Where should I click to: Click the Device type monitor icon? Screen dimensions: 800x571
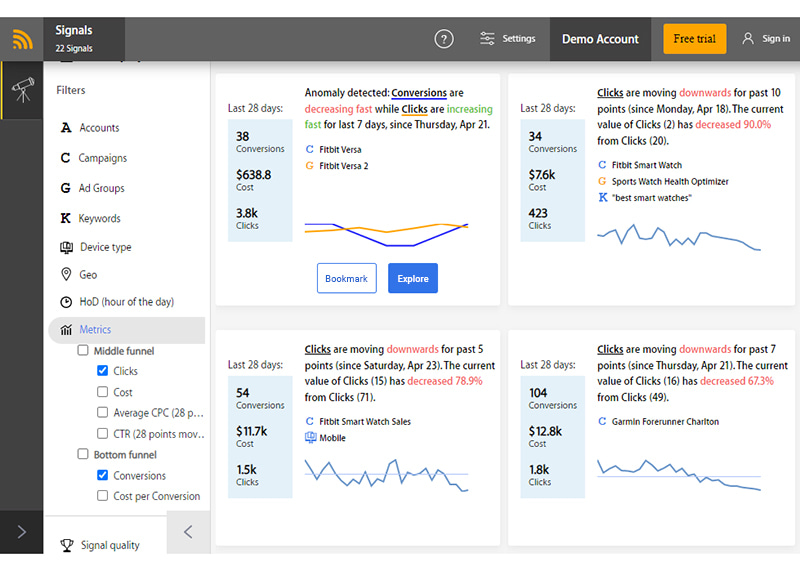coord(66,247)
